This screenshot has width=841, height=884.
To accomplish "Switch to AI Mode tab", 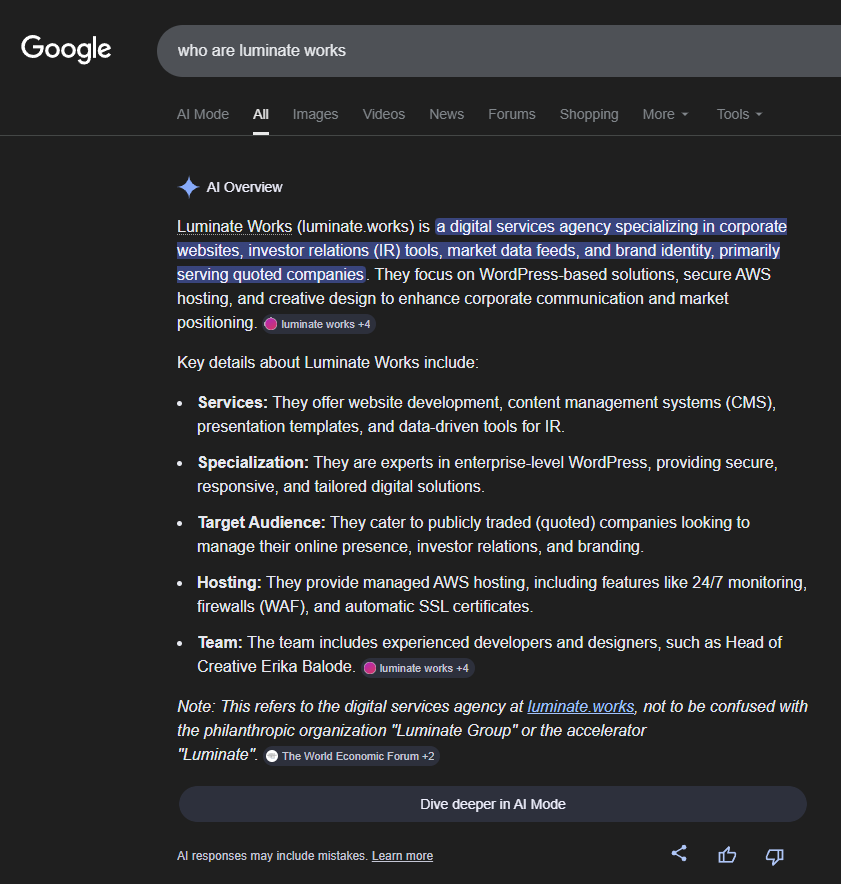I will tap(203, 114).
